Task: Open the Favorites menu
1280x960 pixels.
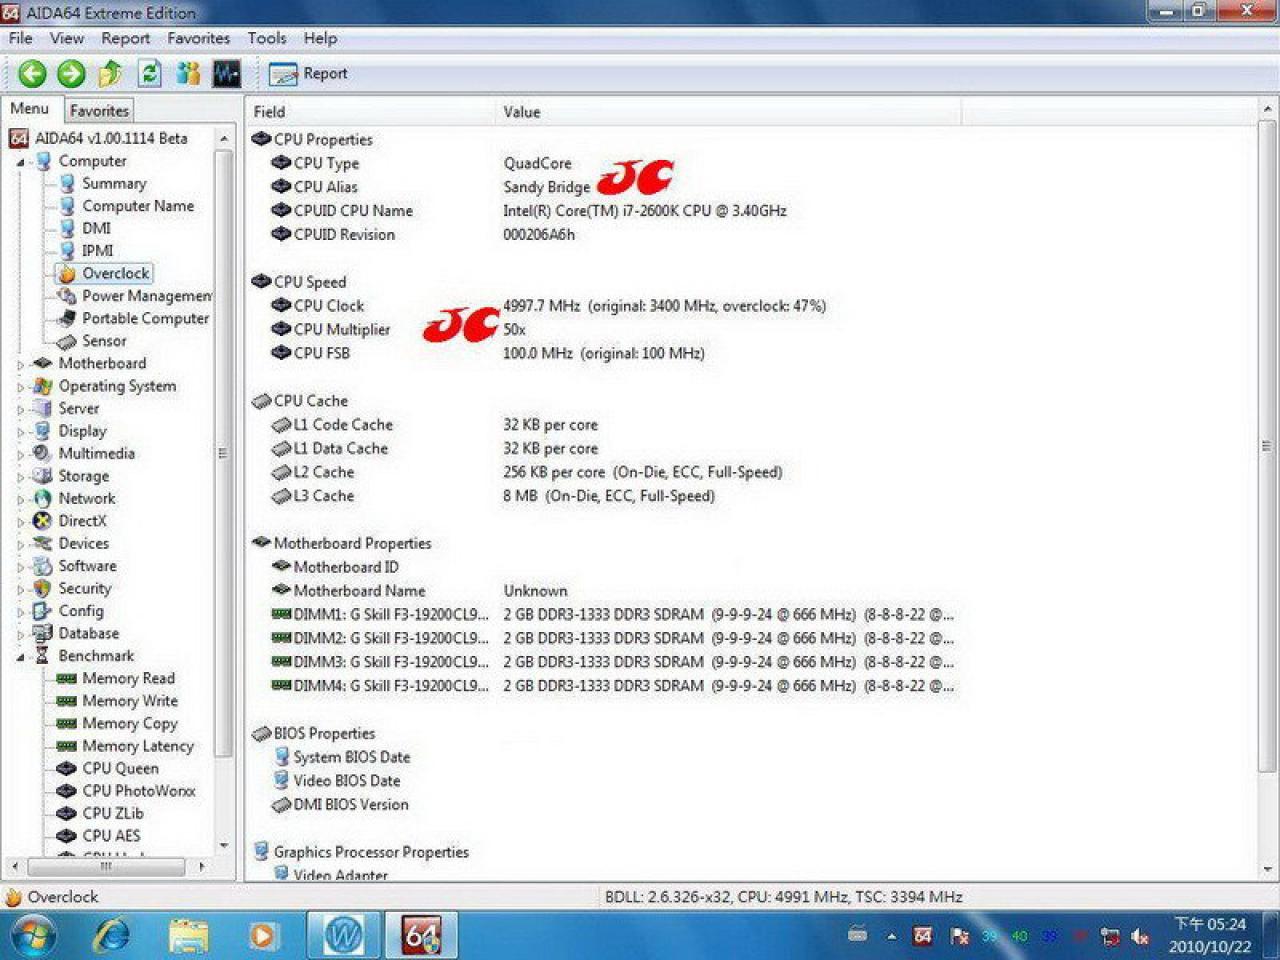Action: [x=198, y=38]
